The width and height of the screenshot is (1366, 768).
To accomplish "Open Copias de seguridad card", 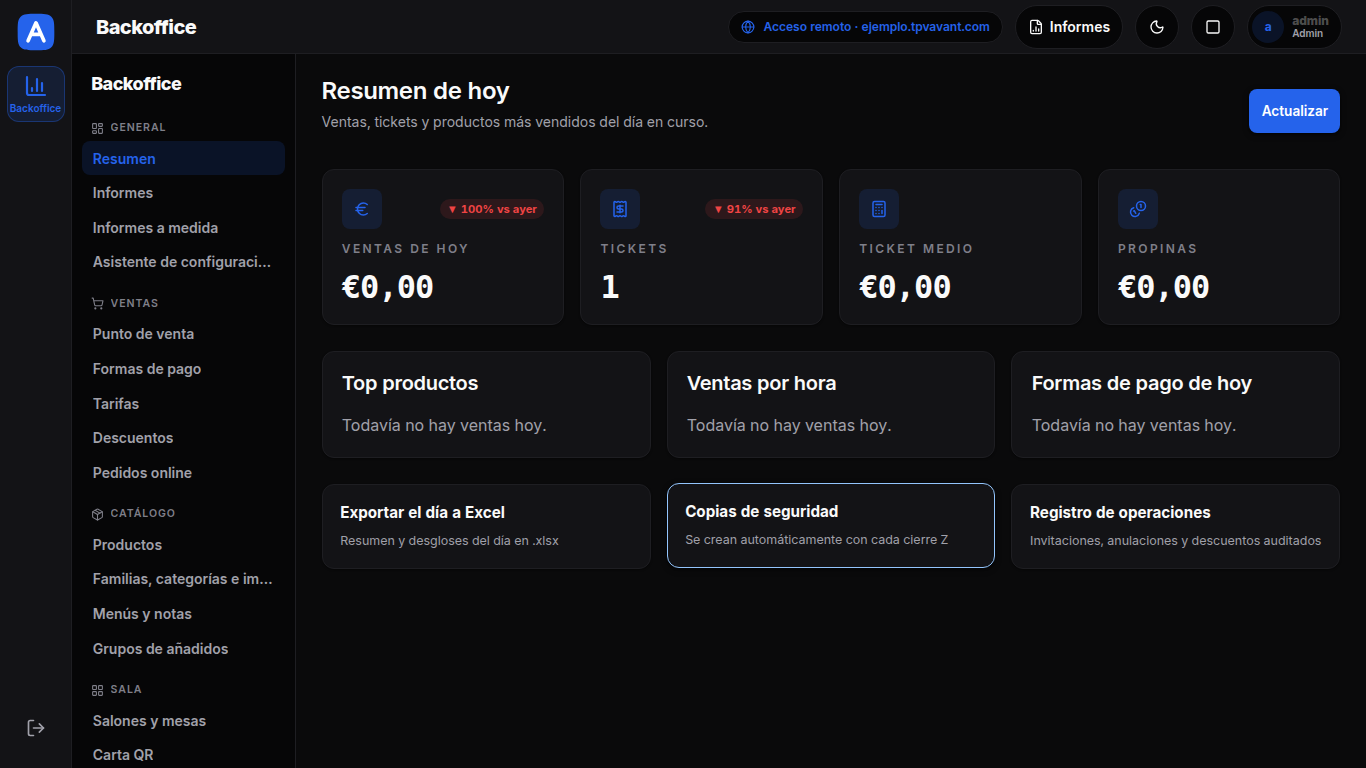I will (x=831, y=525).
